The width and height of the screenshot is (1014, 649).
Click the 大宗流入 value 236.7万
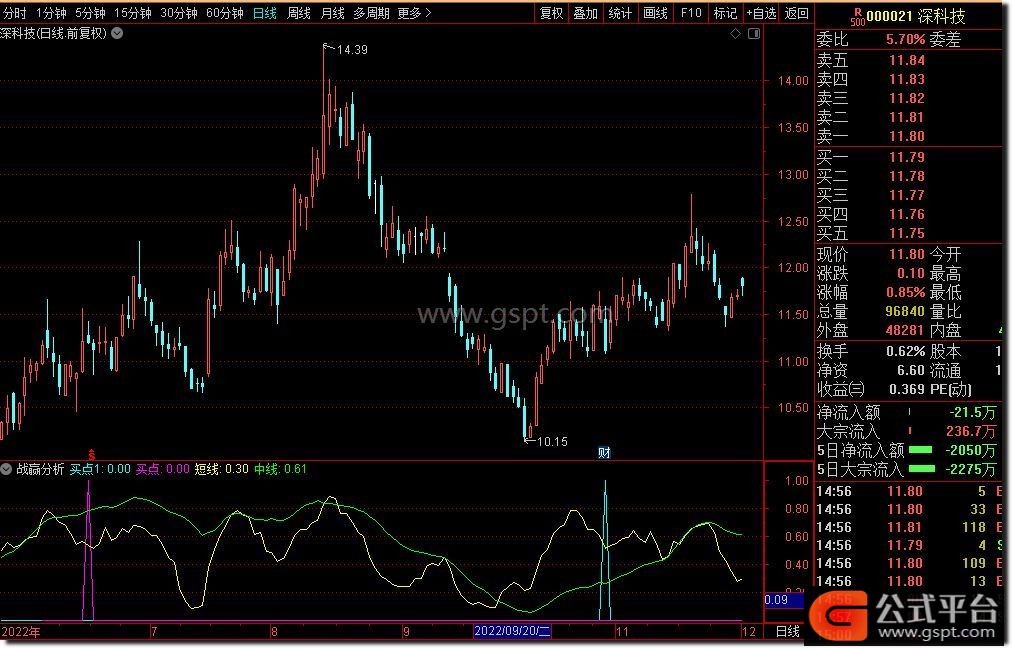coord(970,431)
